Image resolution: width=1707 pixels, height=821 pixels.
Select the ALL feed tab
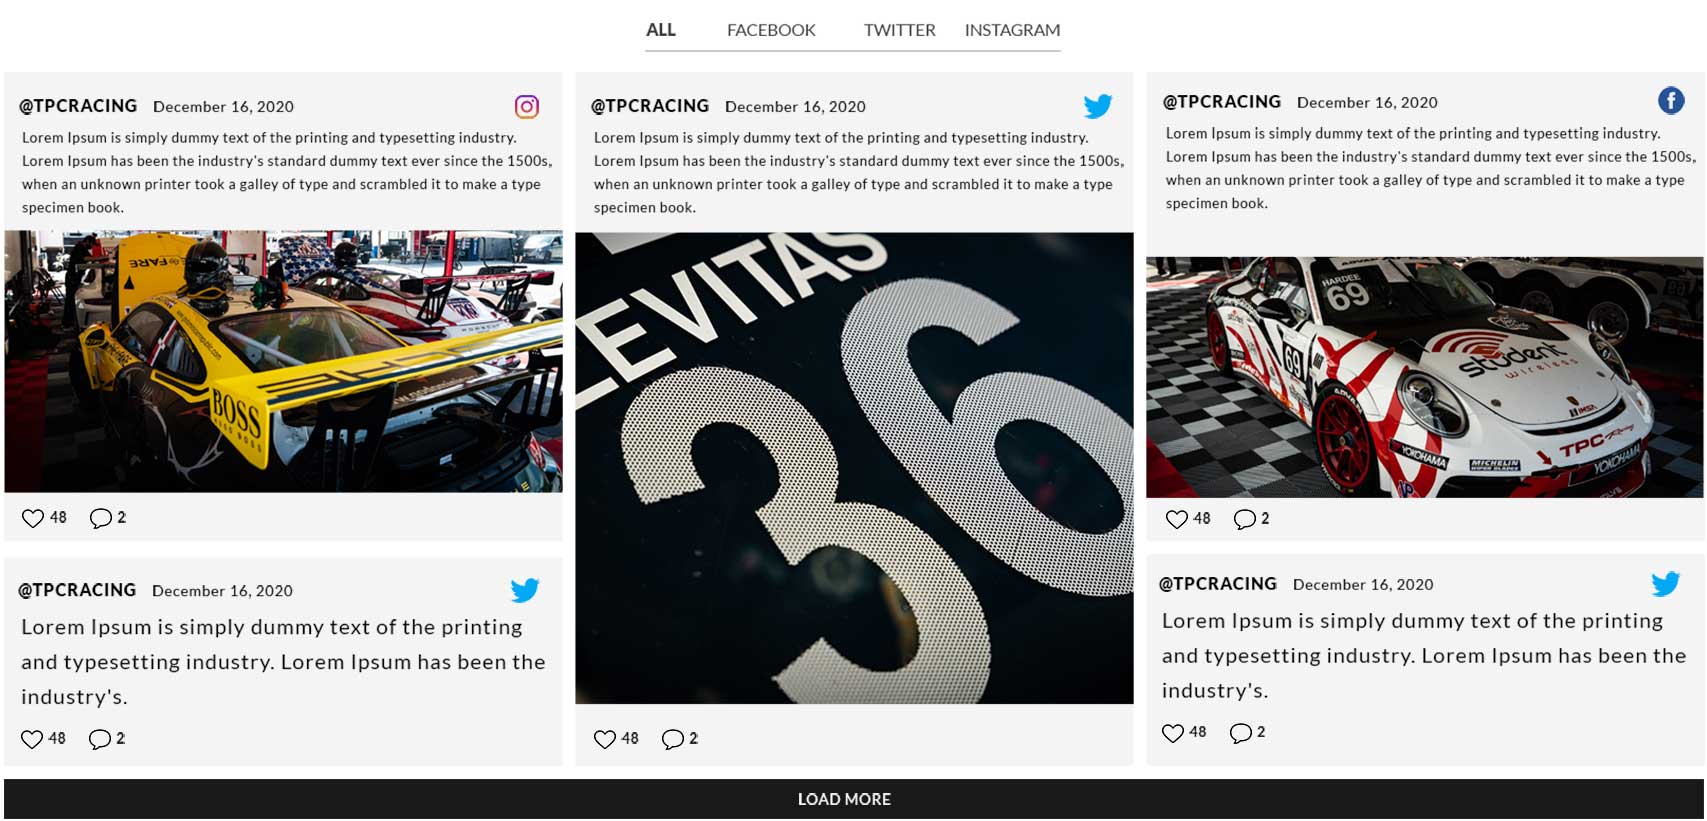(661, 30)
